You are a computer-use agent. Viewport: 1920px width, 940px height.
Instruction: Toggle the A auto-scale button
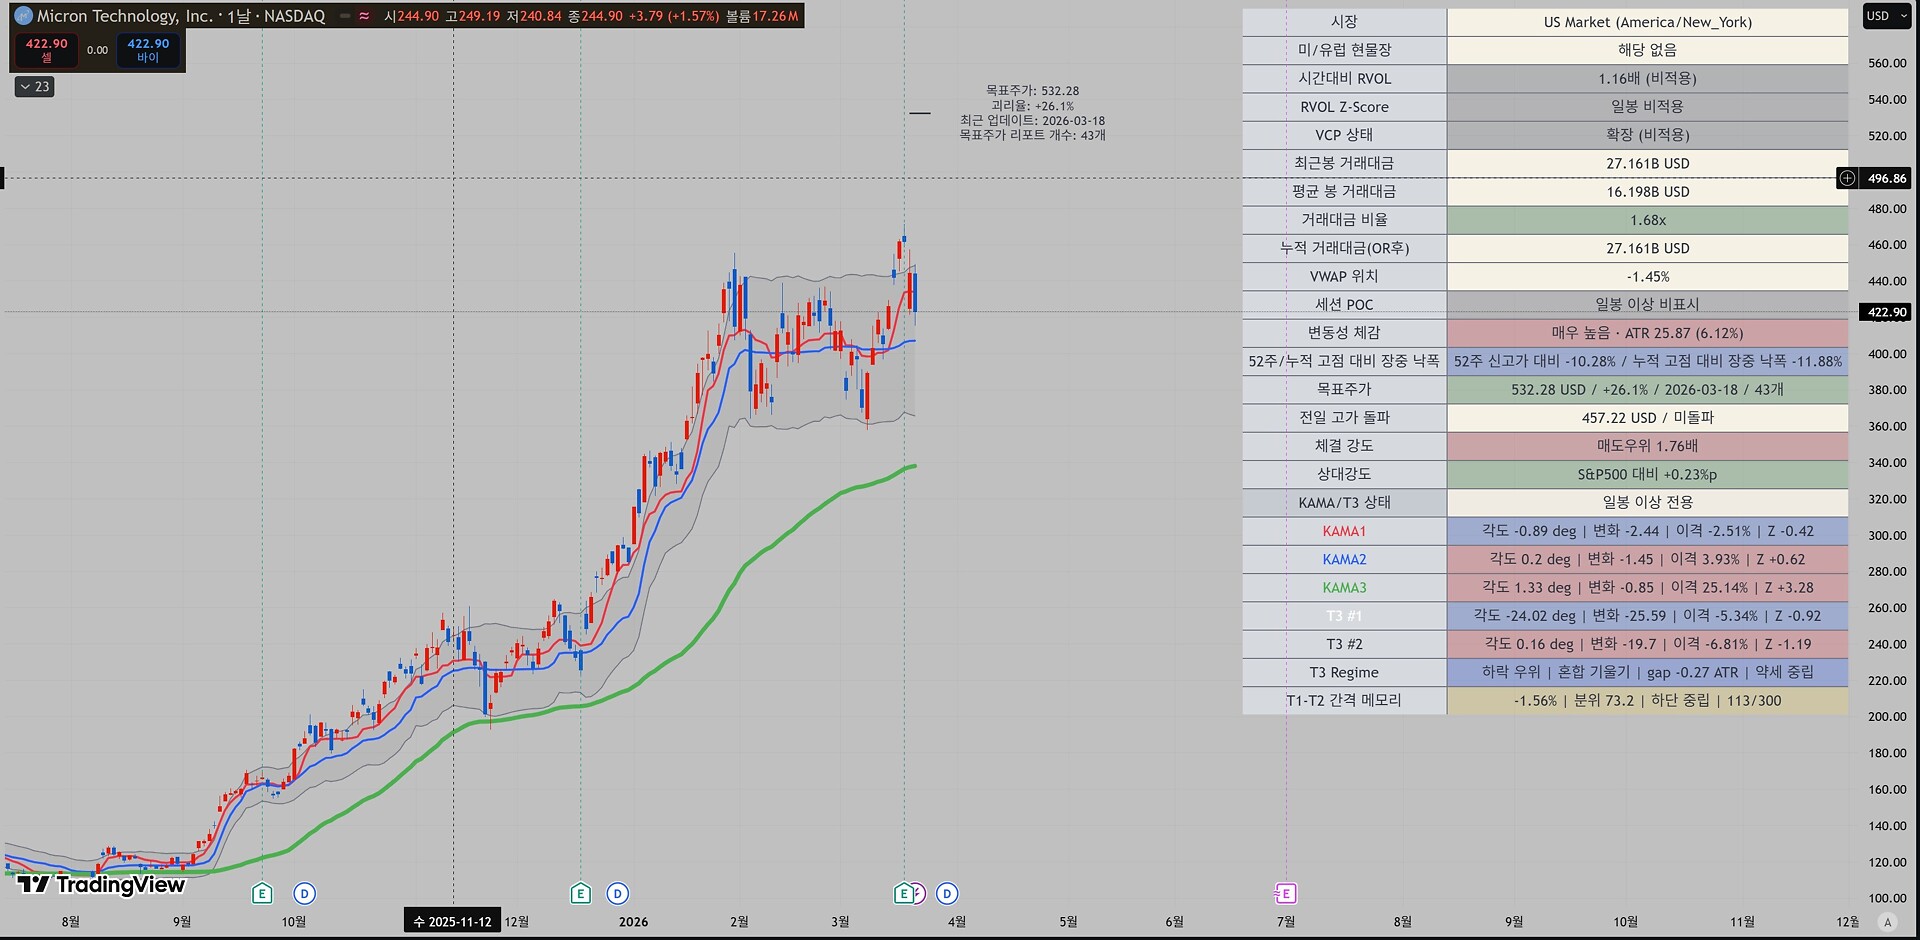1887,922
